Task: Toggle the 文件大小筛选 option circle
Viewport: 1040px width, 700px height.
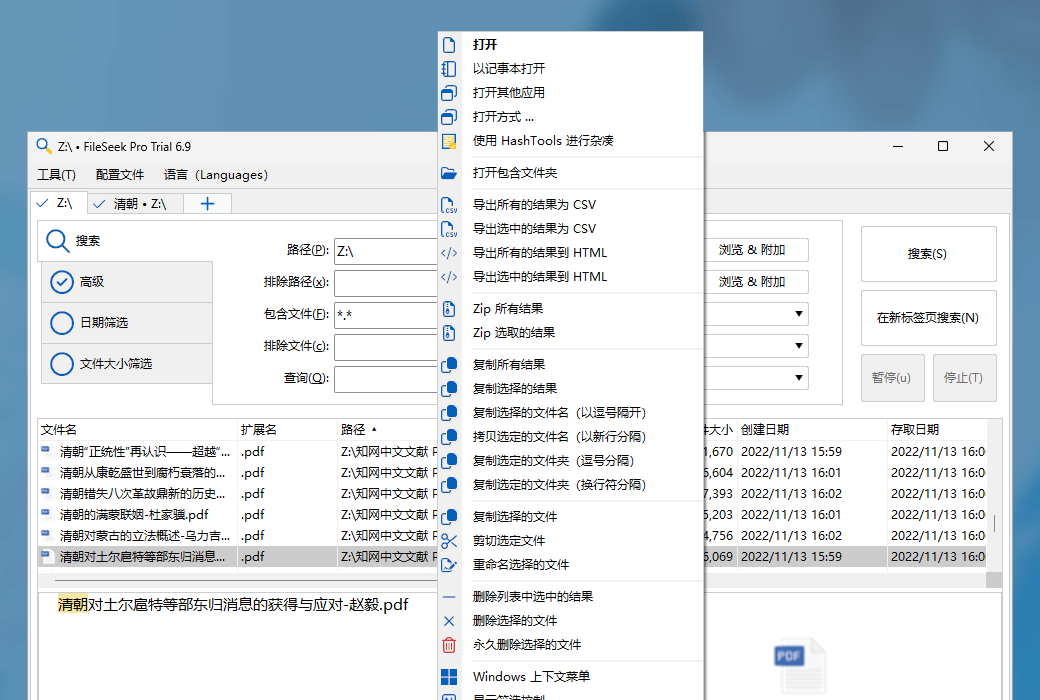Action: pyautogui.click(x=62, y=364)
